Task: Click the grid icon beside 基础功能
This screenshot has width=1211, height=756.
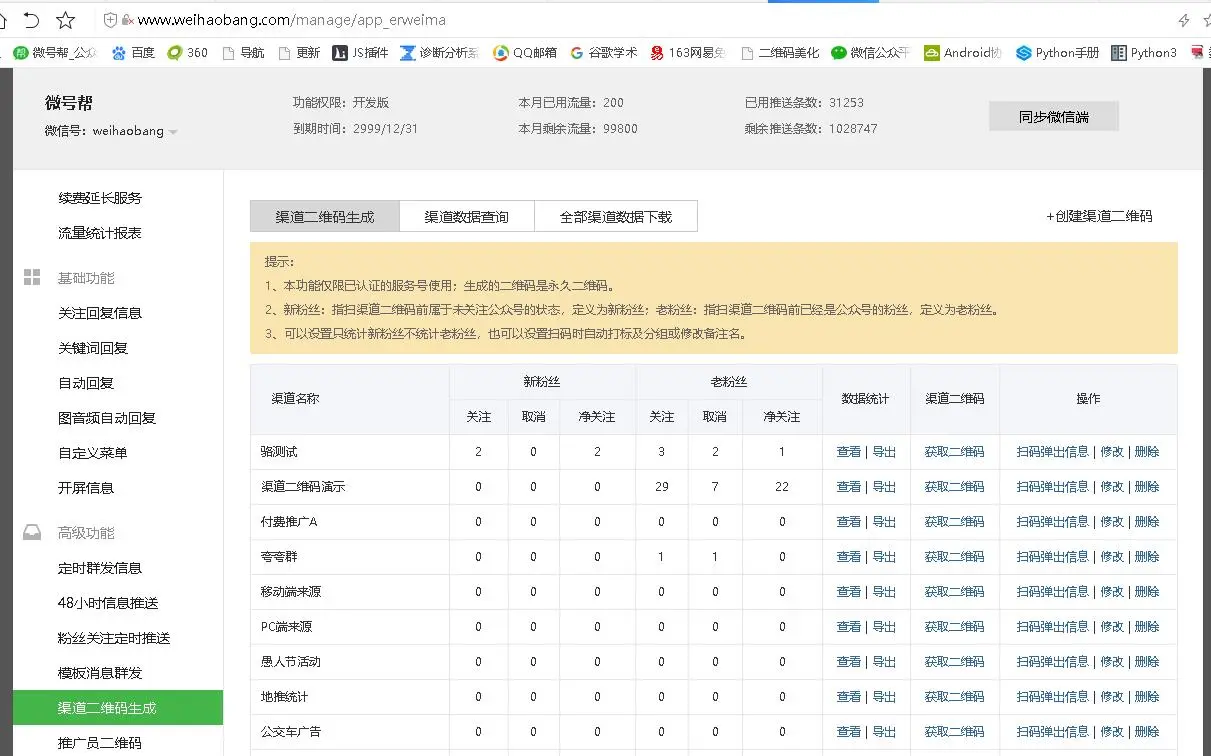Action: click(32, 278)
